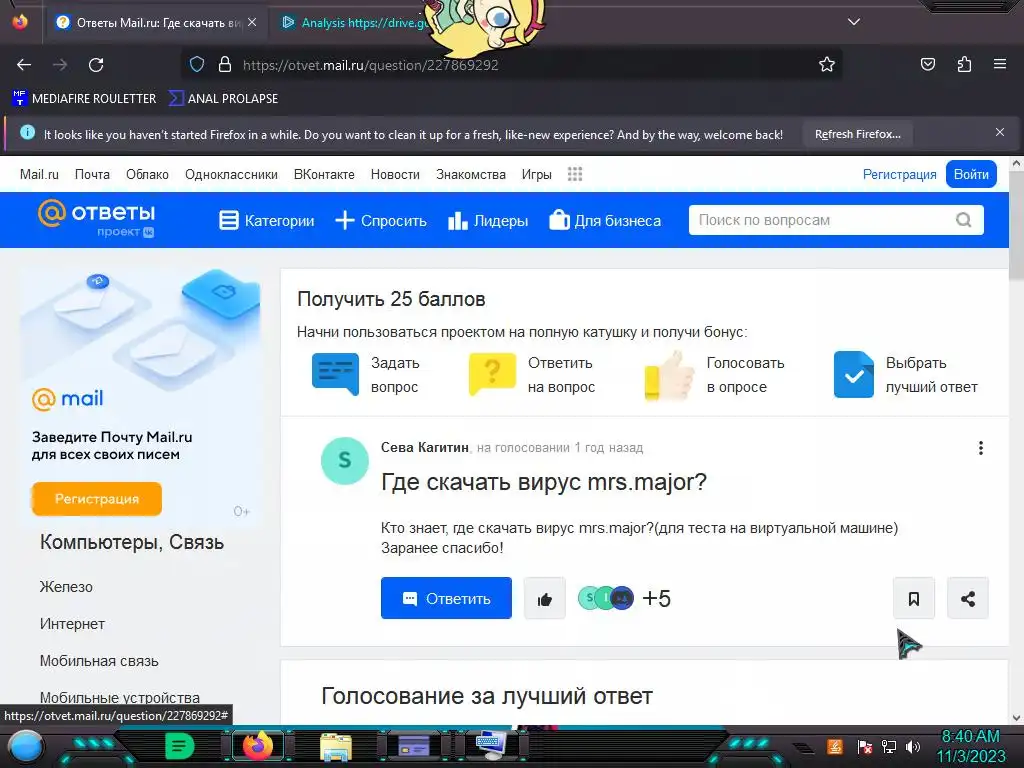The image size is (1024, 768).
Task: Show users who liked, the +5 avatars
Action: coord(624,598)
